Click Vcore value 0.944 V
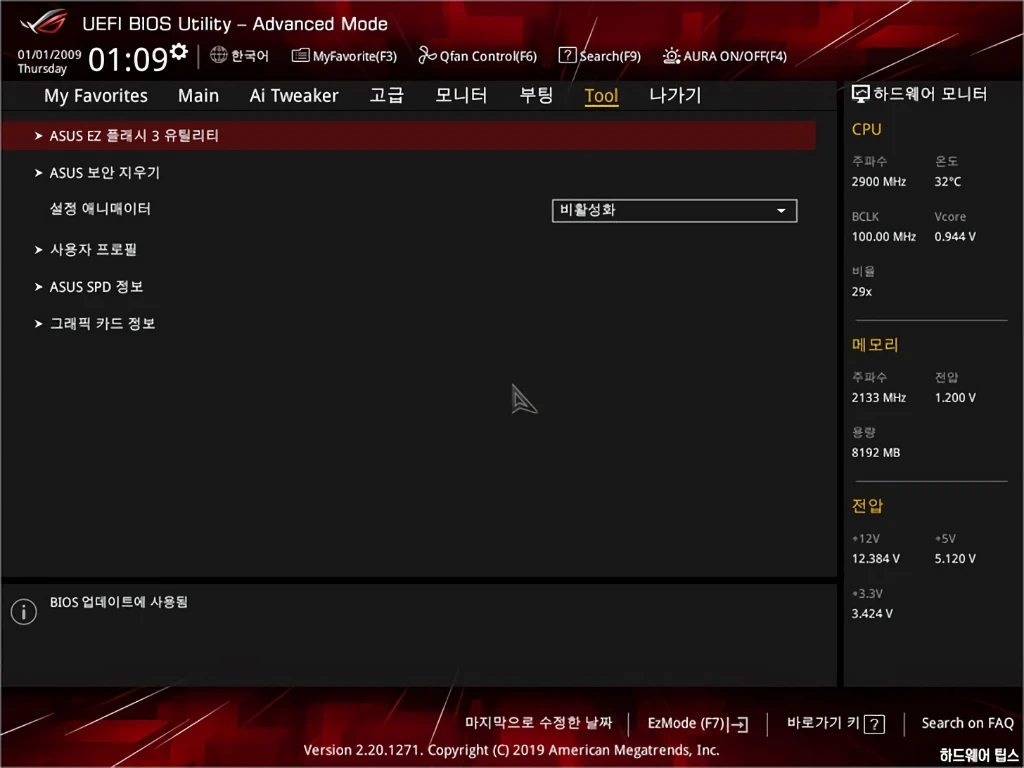 [x=955, y=236]
